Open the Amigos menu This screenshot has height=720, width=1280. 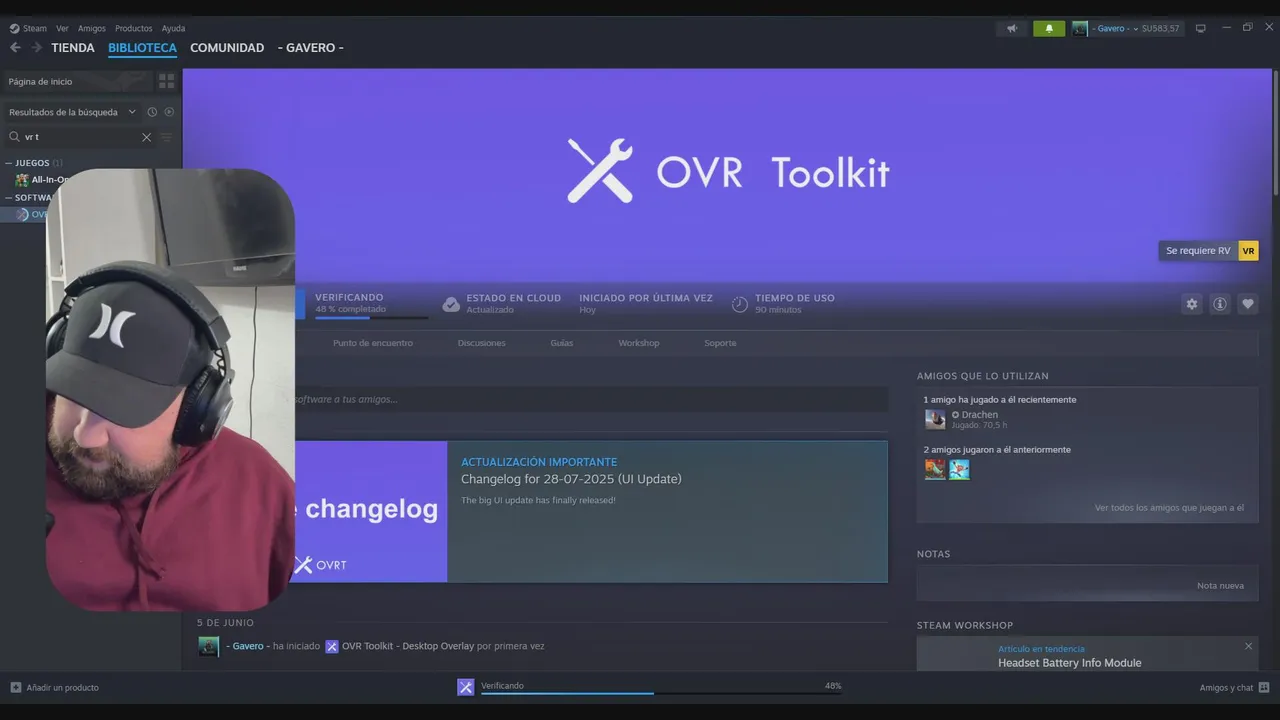(x=91, y=28)
